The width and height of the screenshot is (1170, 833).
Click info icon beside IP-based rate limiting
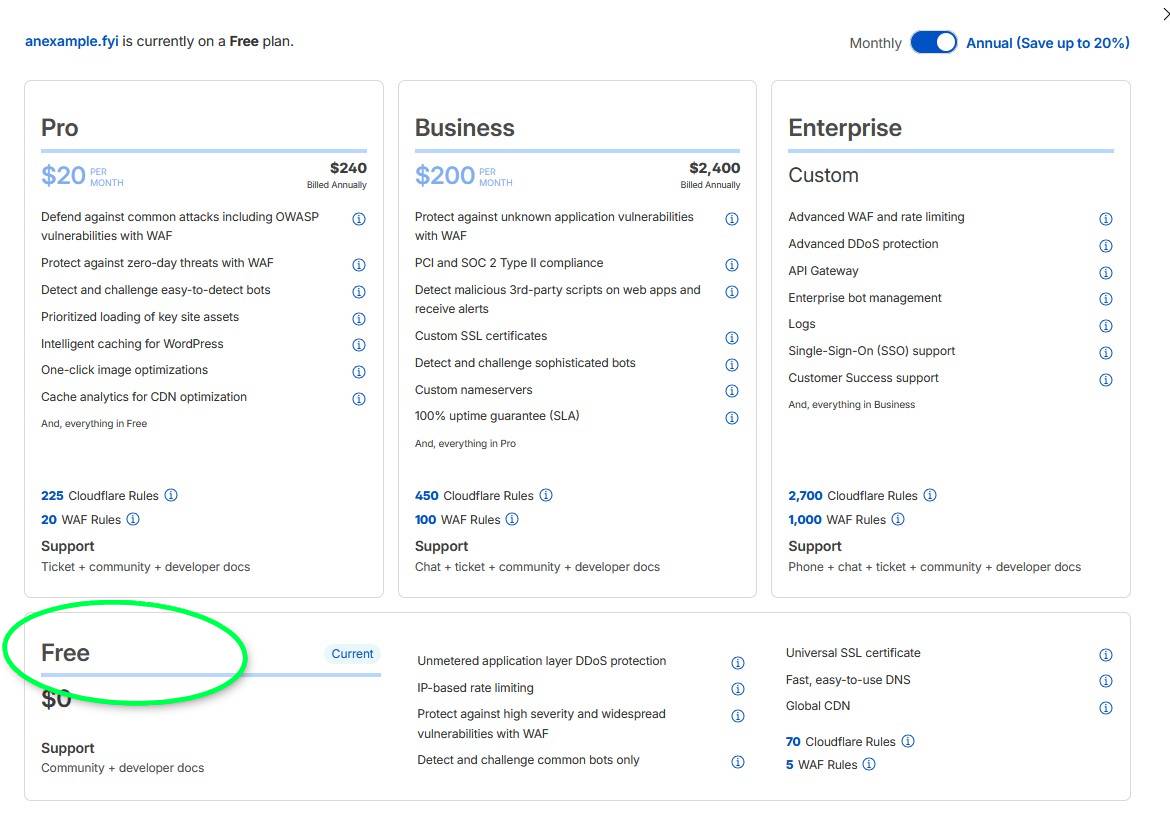click(738, 689)
